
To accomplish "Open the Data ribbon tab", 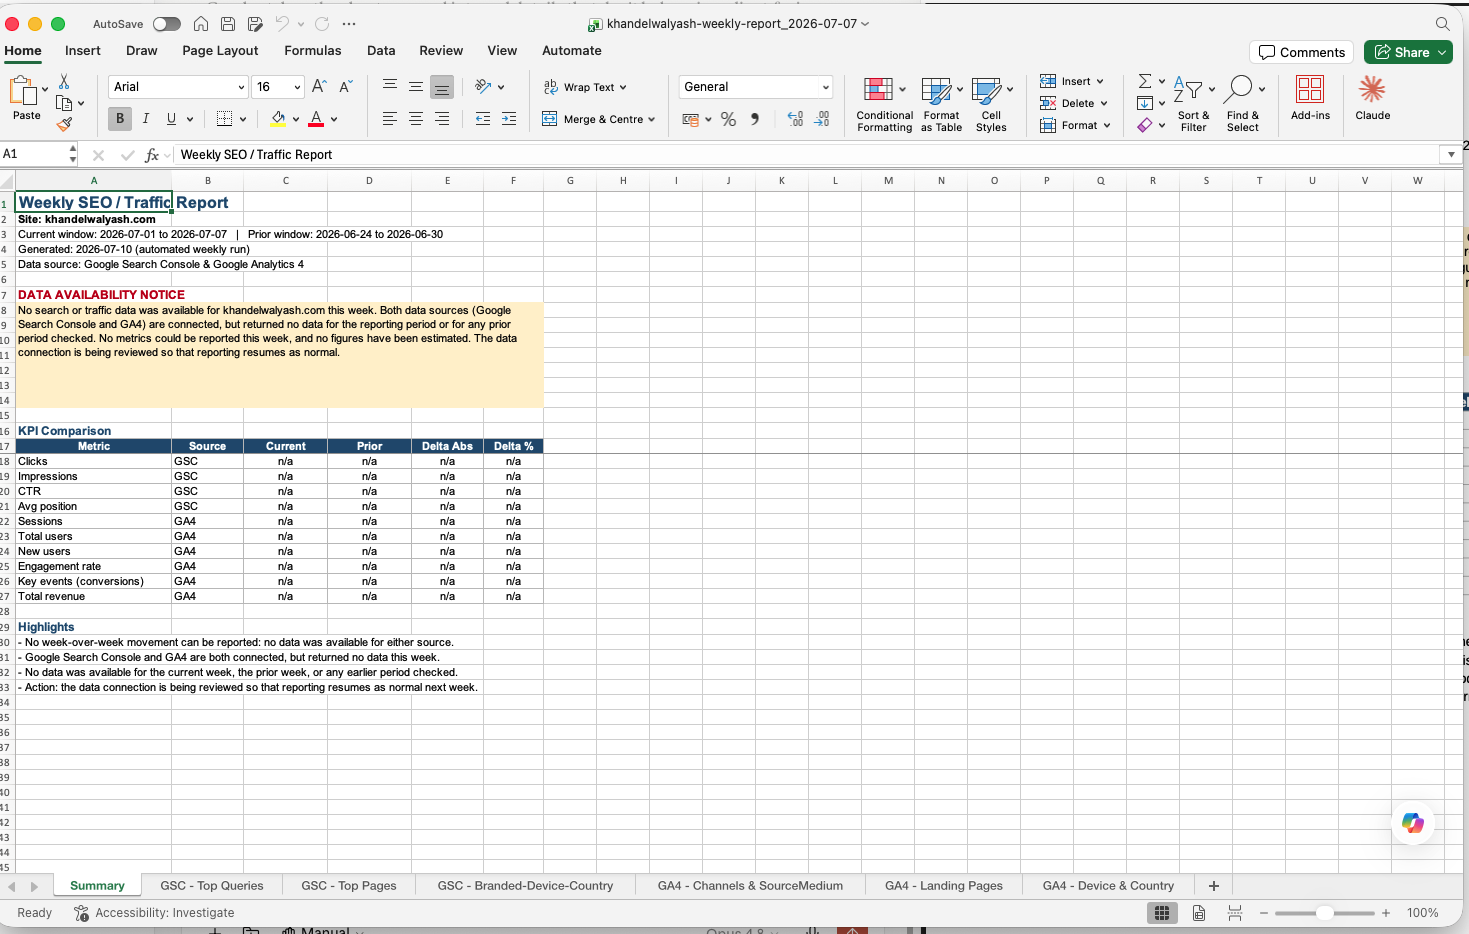I will (381, 51).
